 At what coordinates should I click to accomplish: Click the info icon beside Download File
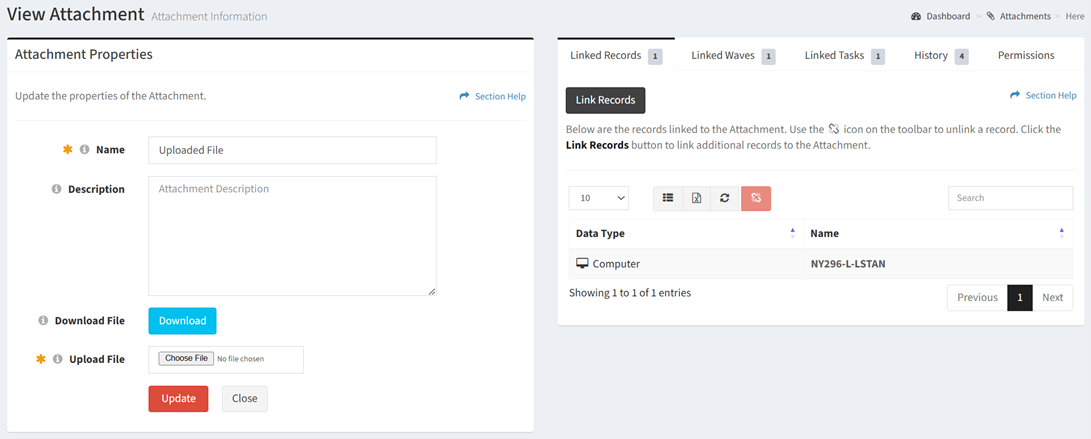[x=43, y=321]
